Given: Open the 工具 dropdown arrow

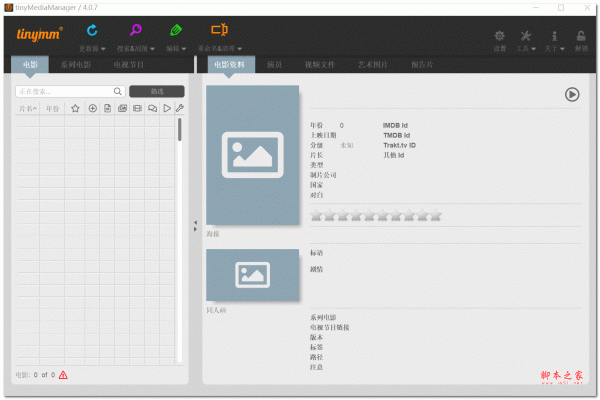Looking at the screenshot, I should pyautogui.click(x=533, y=49).
